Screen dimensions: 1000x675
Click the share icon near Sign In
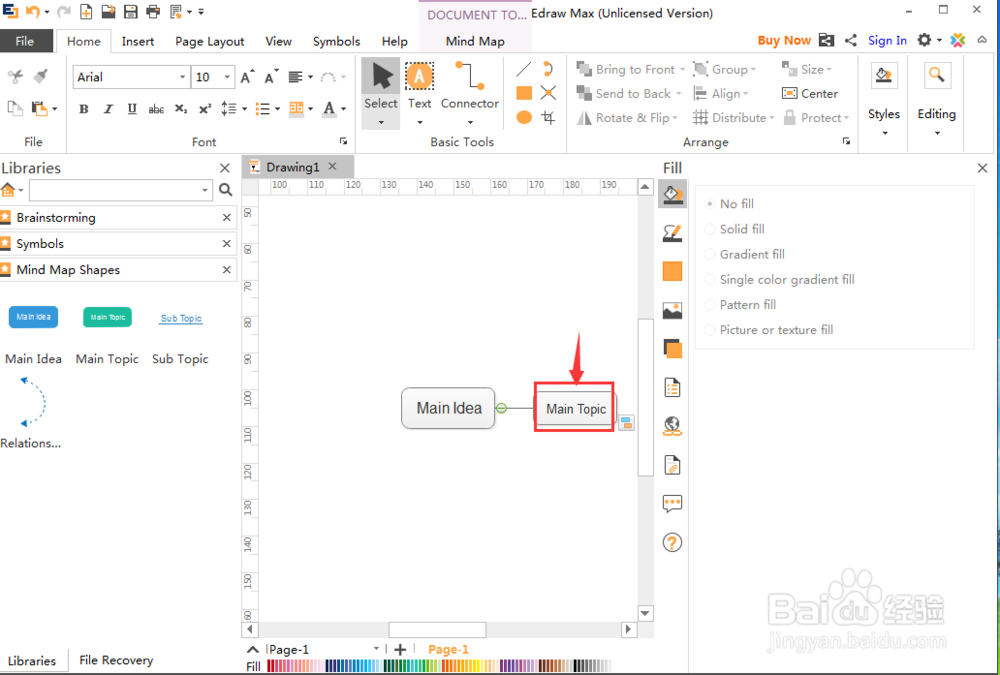point(851,40)
